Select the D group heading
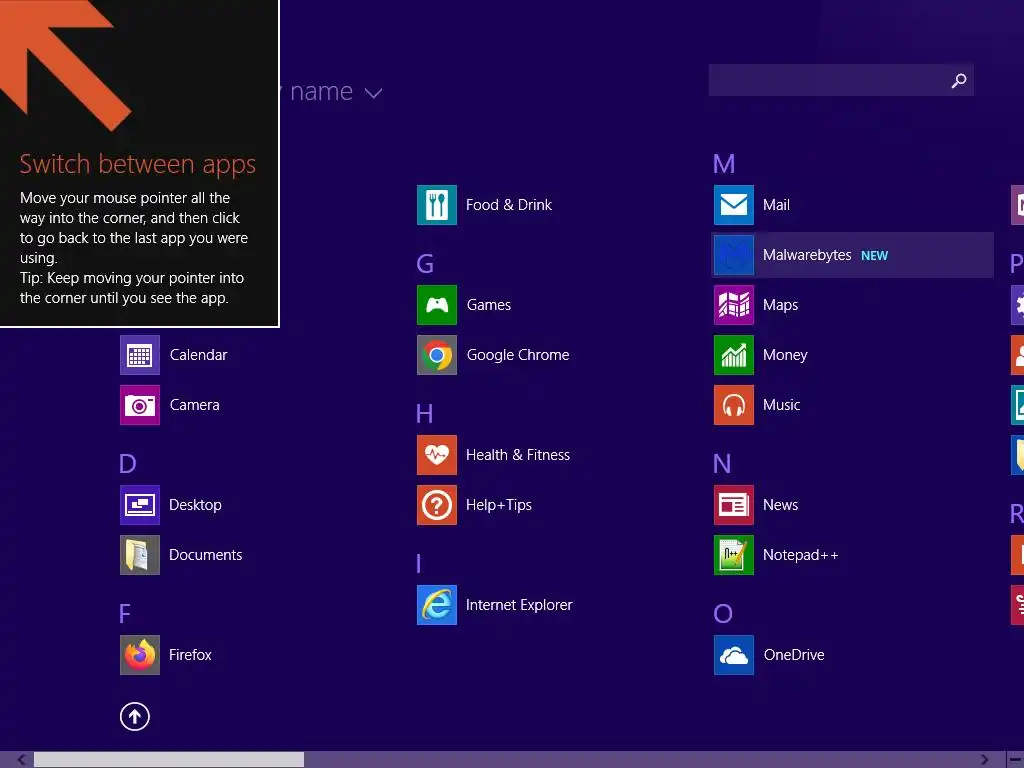 tap(128, 464)
